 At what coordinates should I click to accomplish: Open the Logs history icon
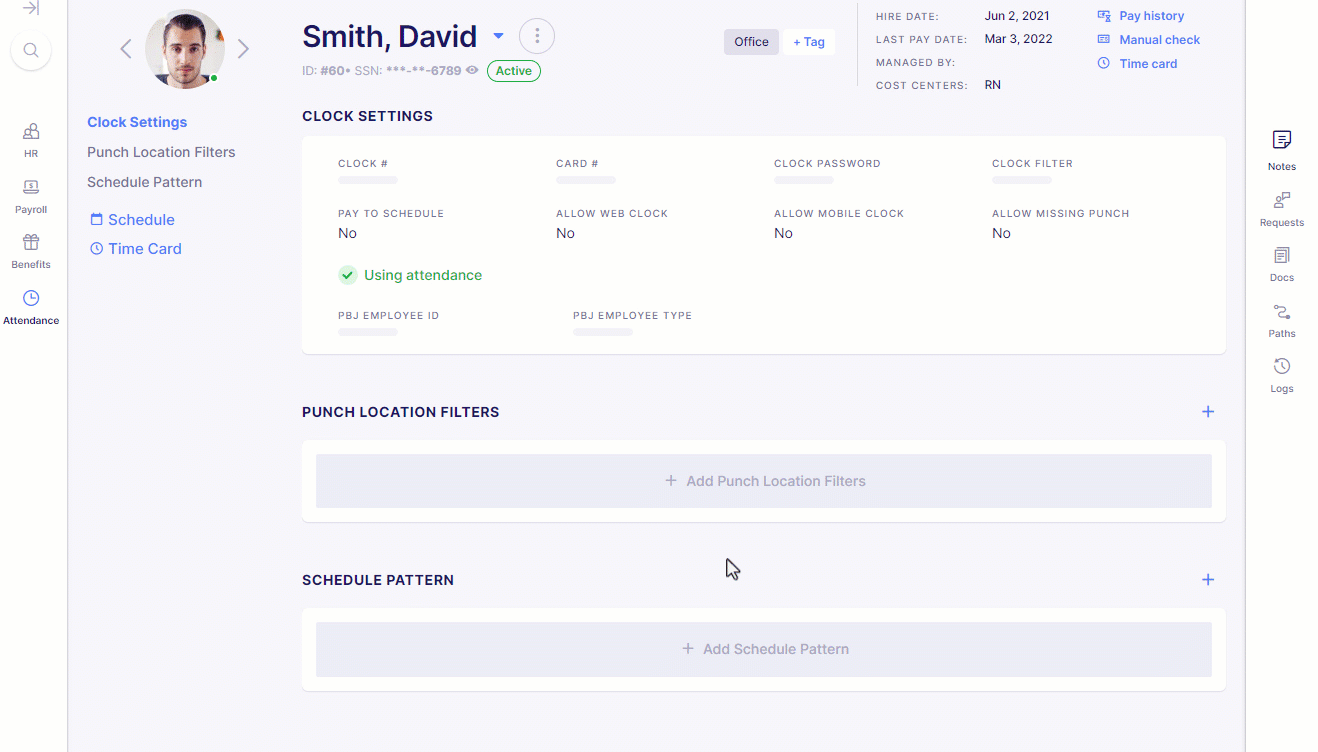(x=1282, y=366)
